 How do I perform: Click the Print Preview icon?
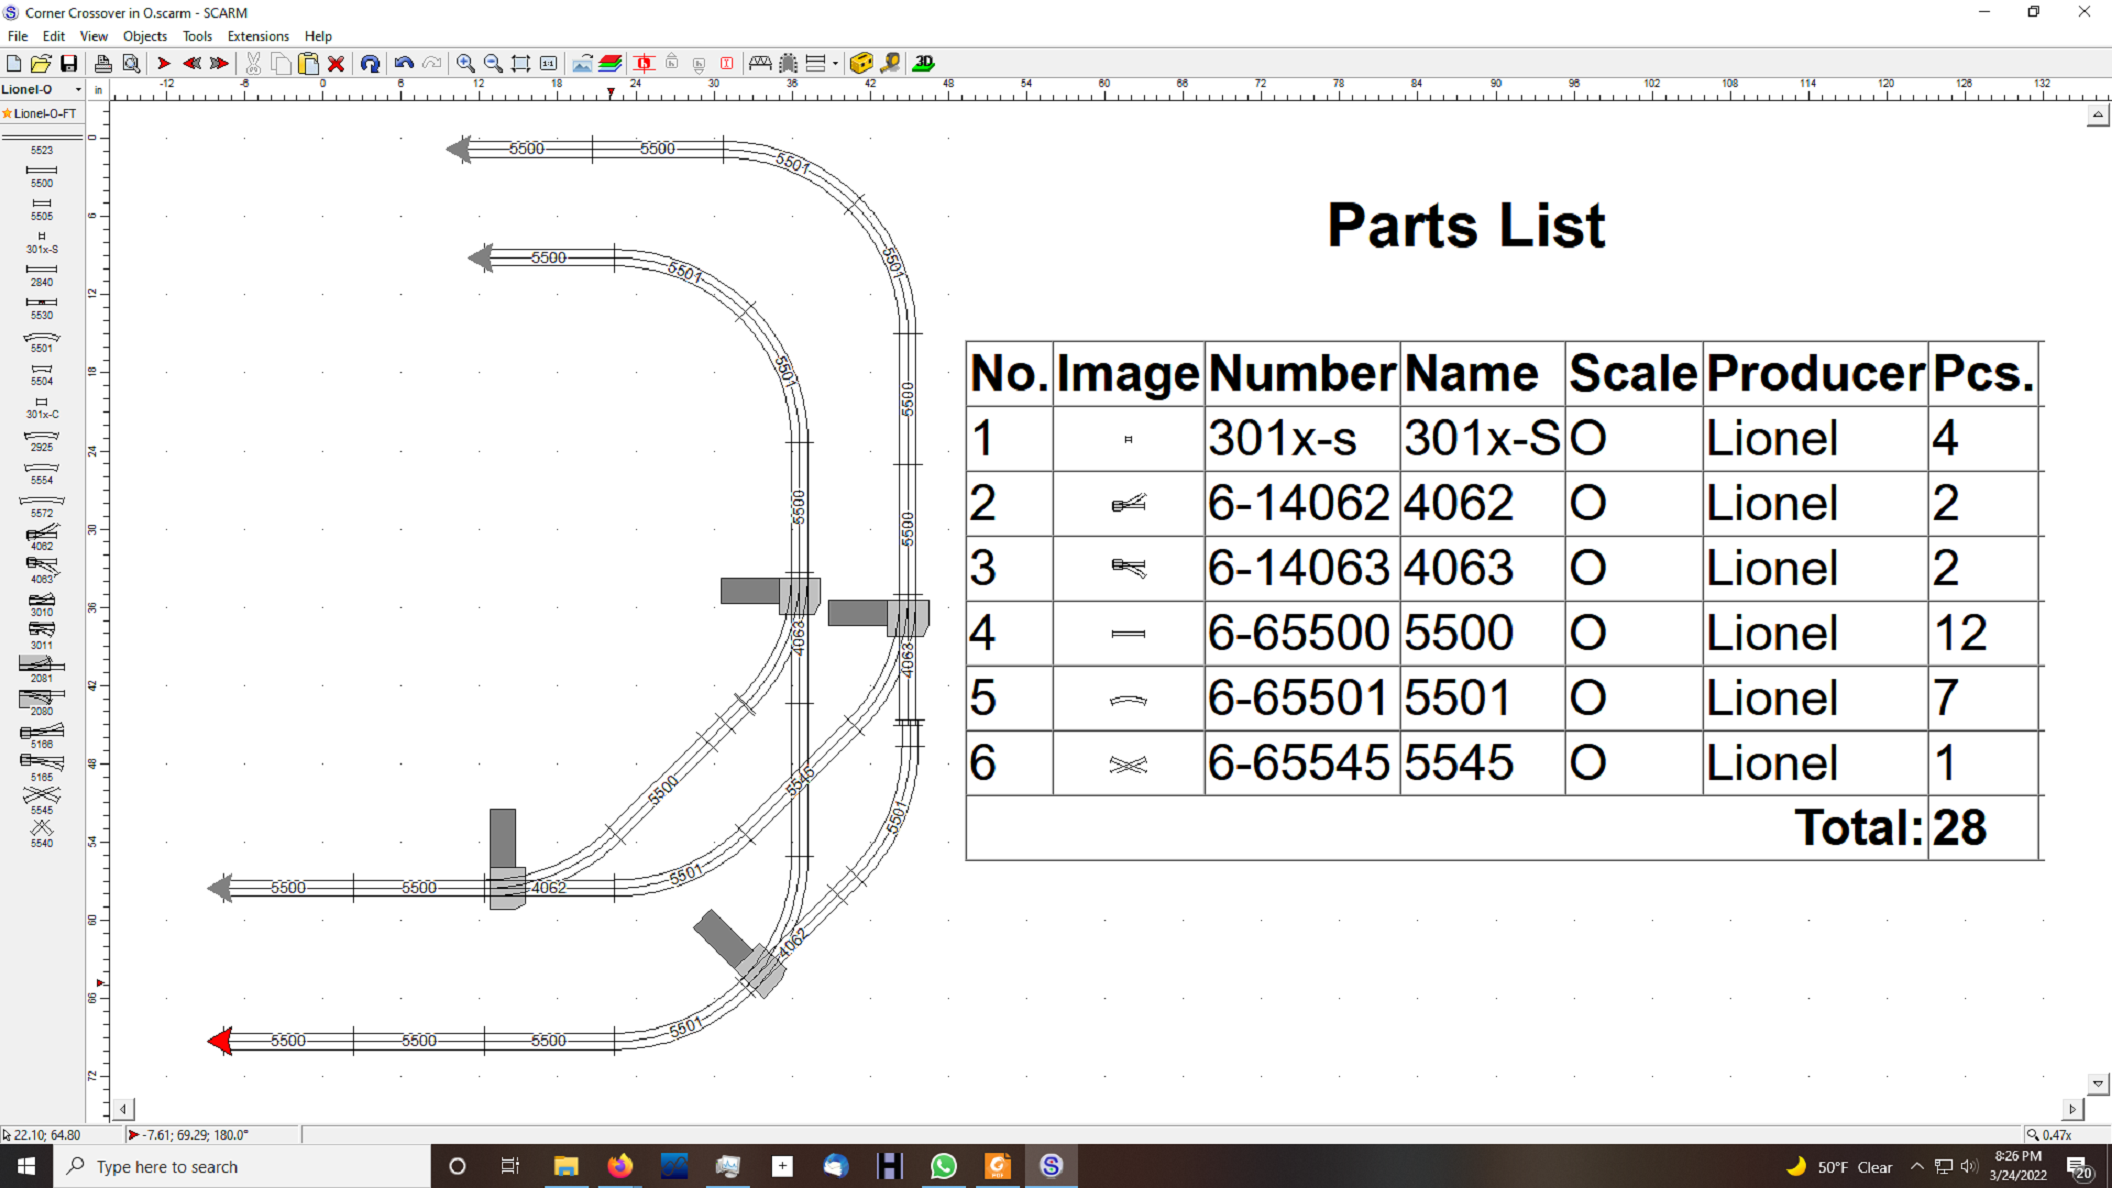pos(132,63)
